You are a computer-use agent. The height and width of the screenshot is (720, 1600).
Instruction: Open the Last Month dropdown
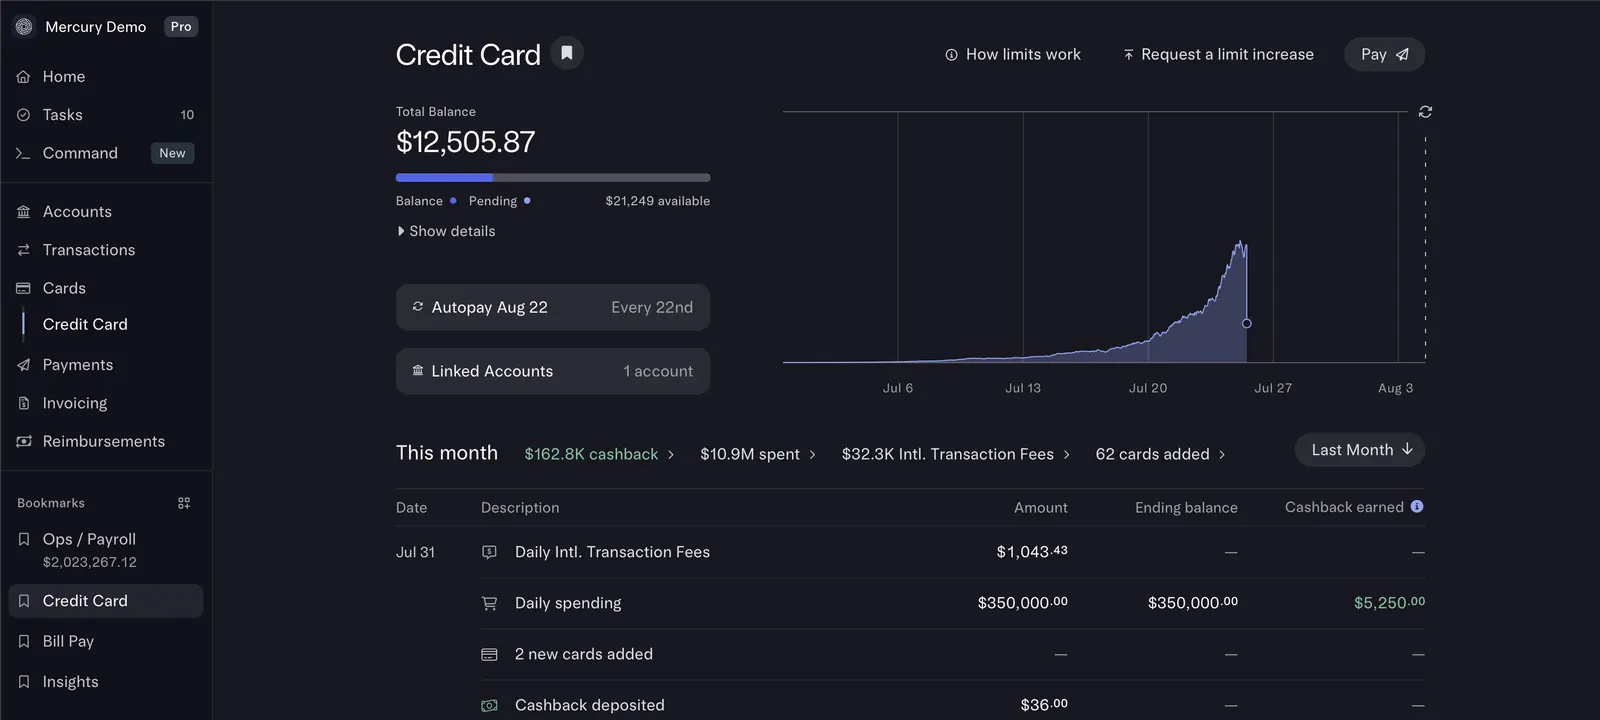point(1360,450)
